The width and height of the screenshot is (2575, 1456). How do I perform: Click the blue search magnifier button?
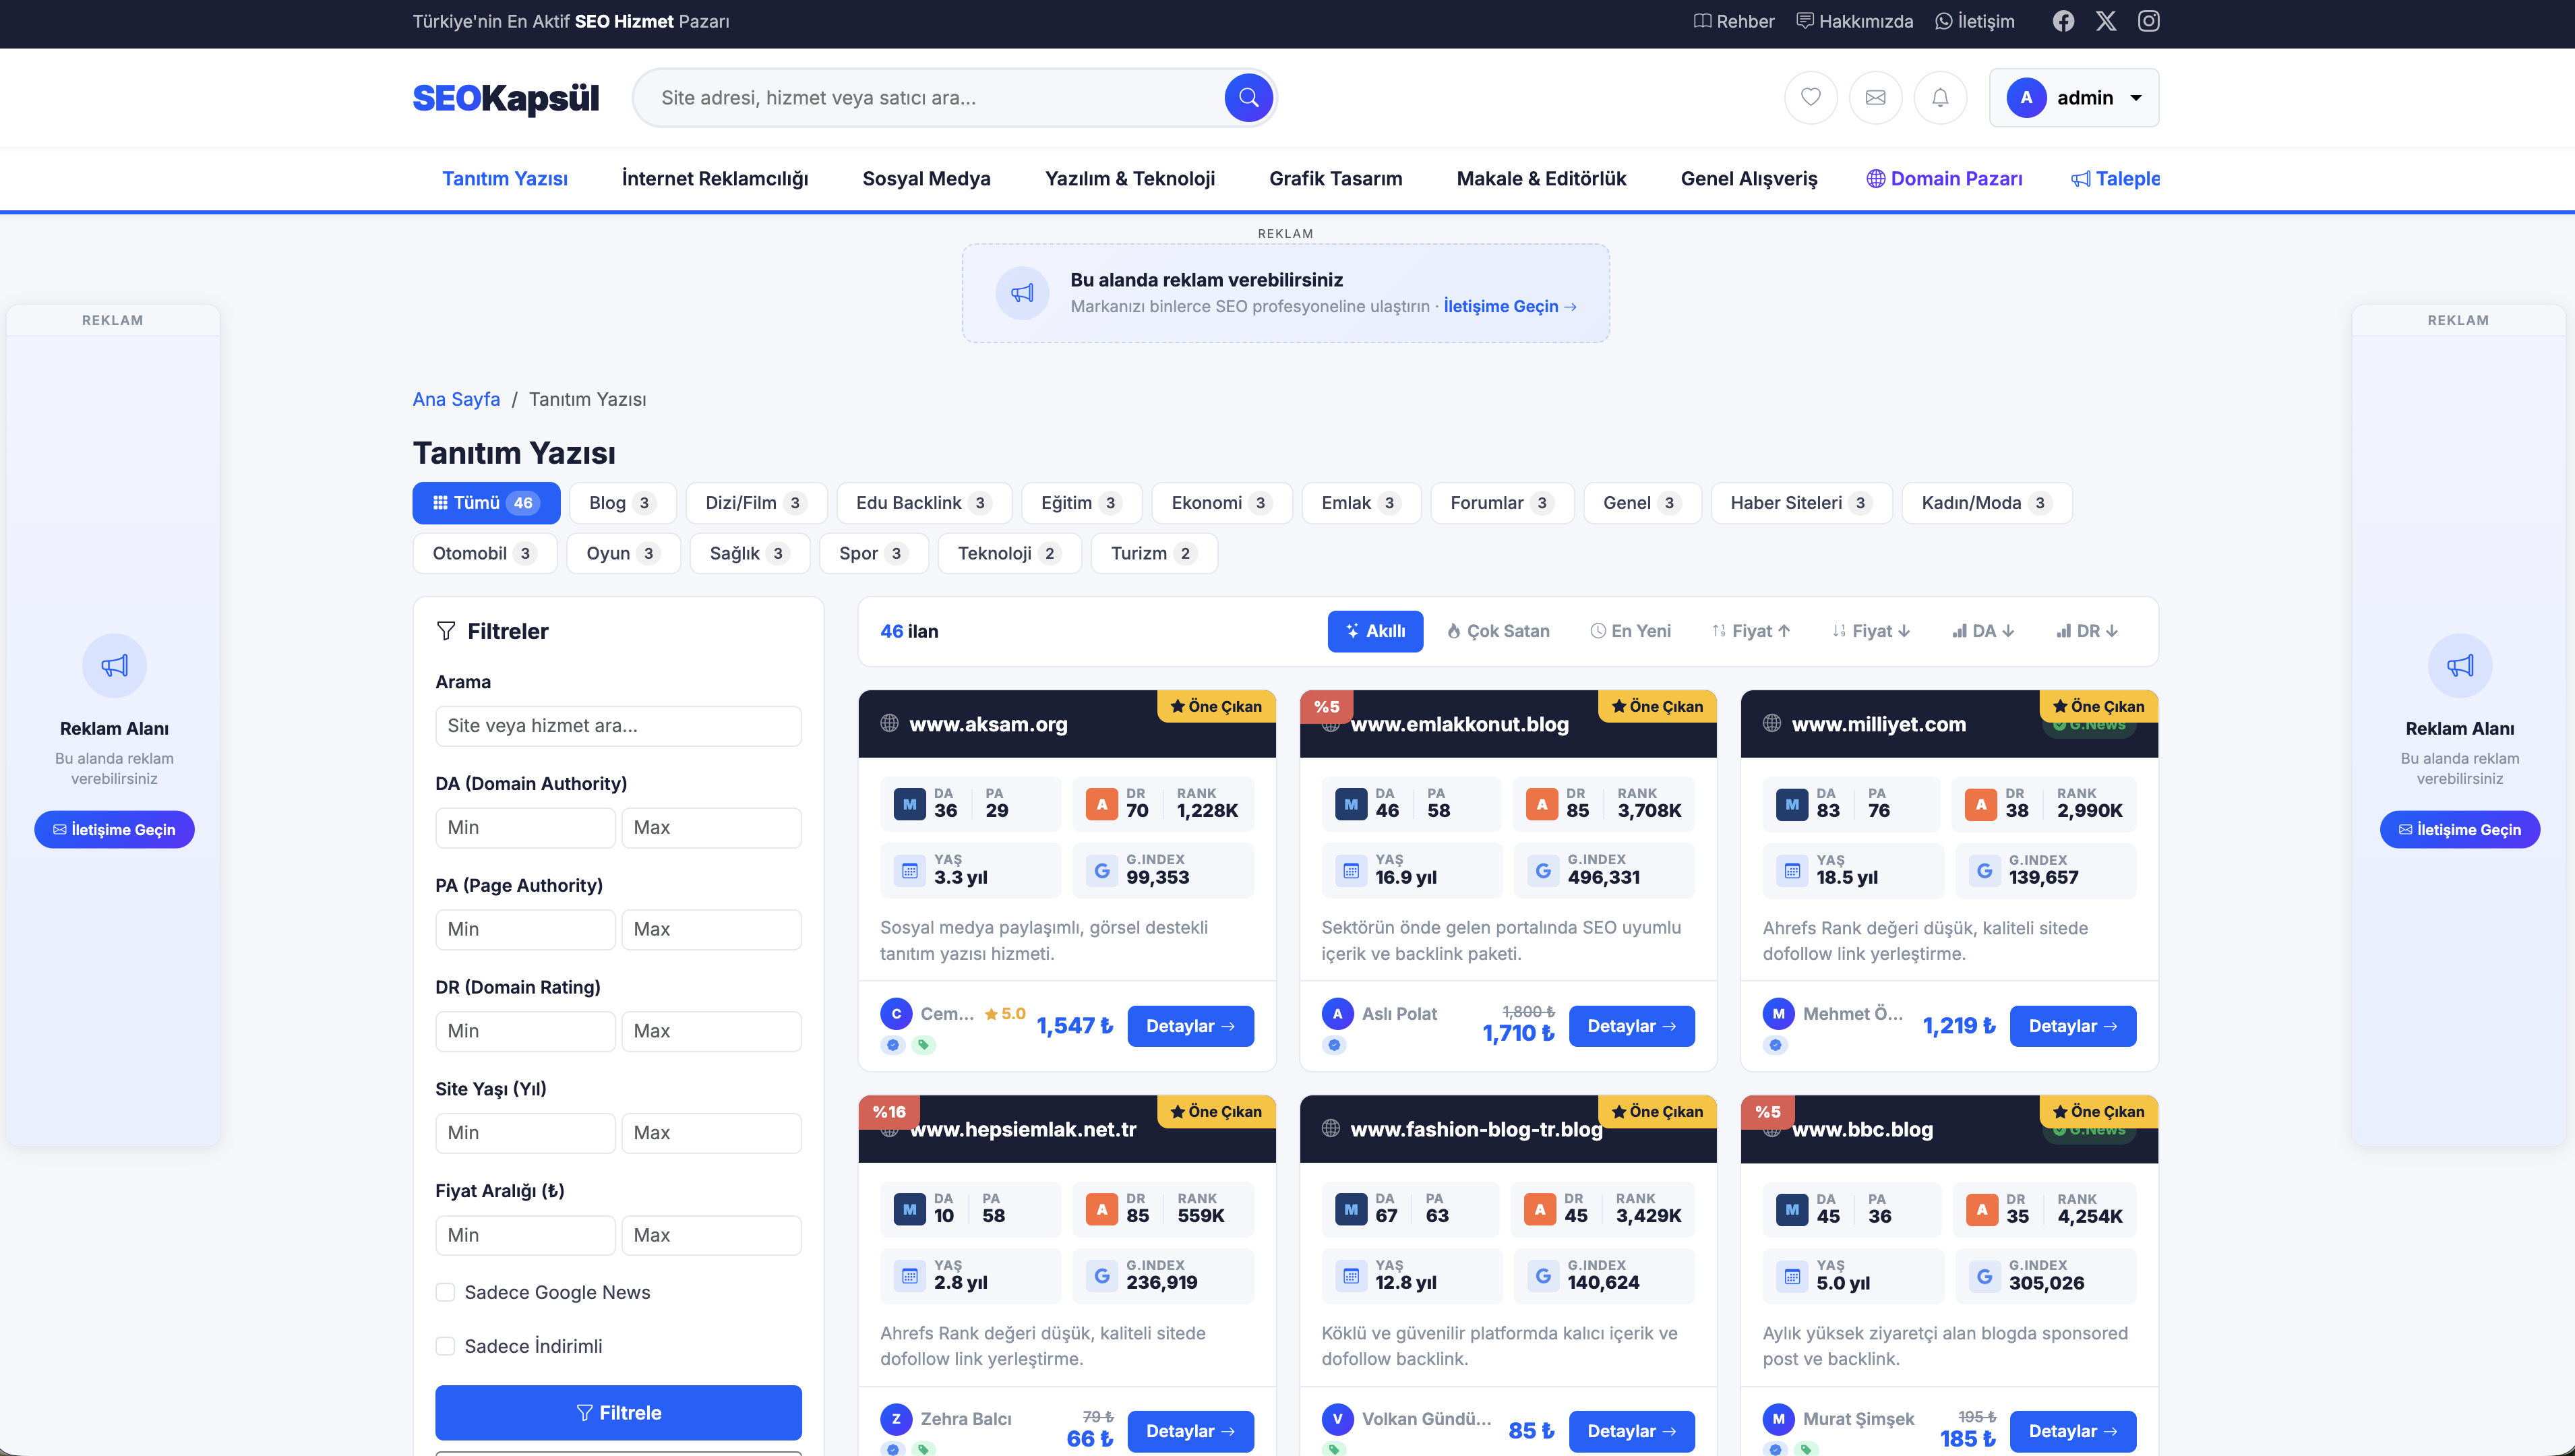tap(1248, 98)
